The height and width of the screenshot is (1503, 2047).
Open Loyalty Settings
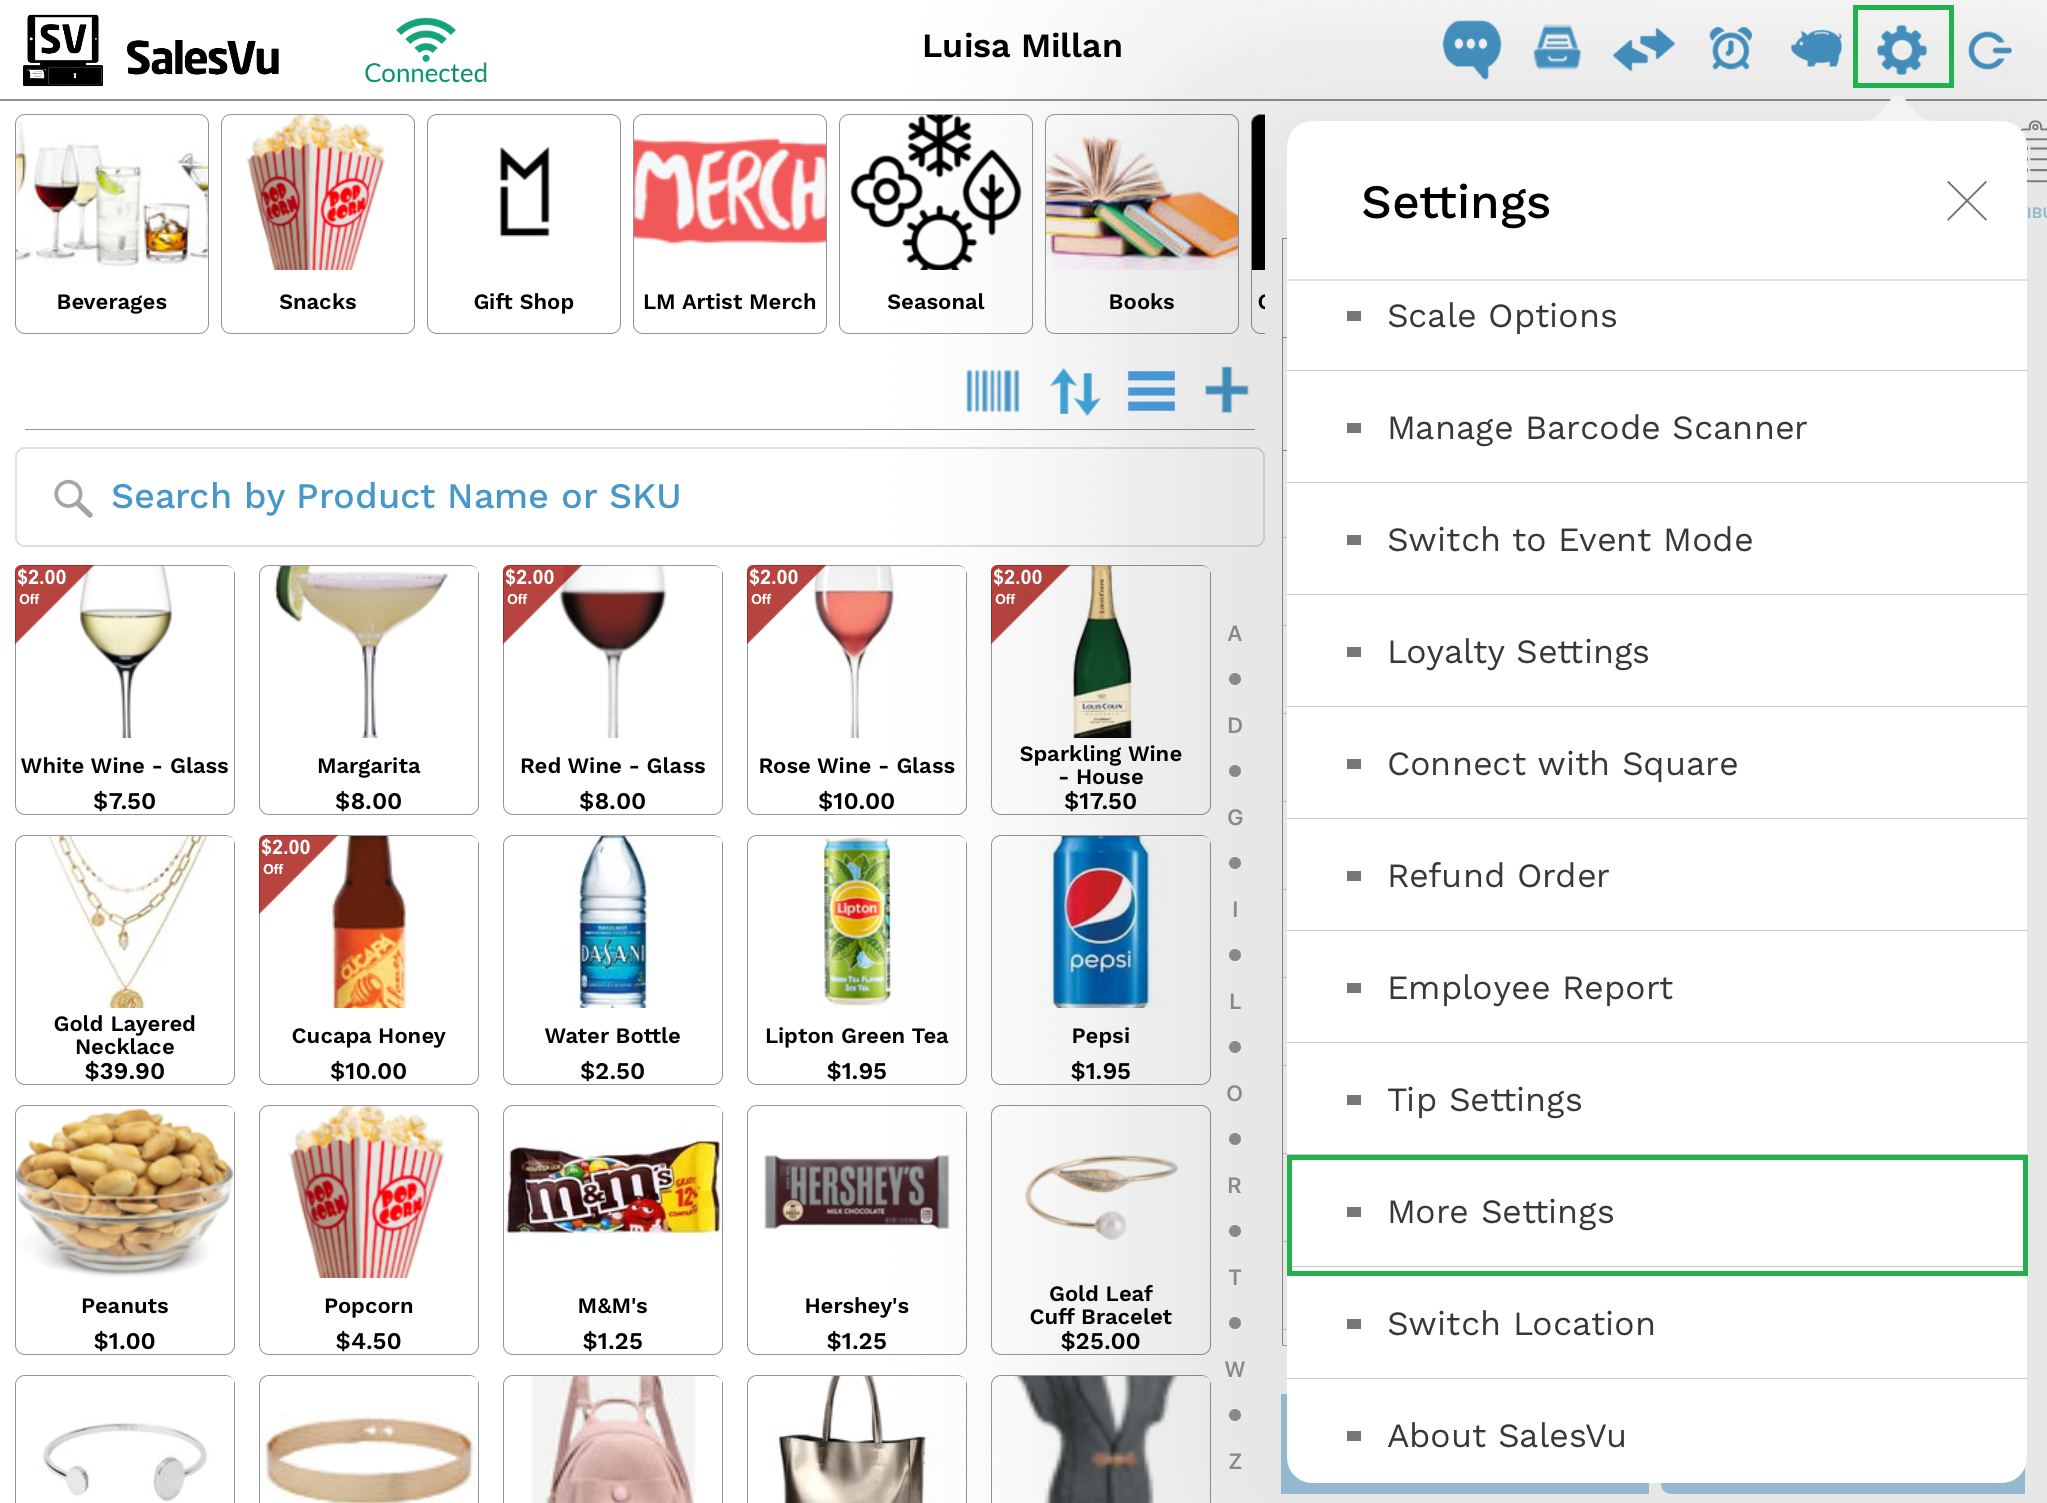(1656, 652)
